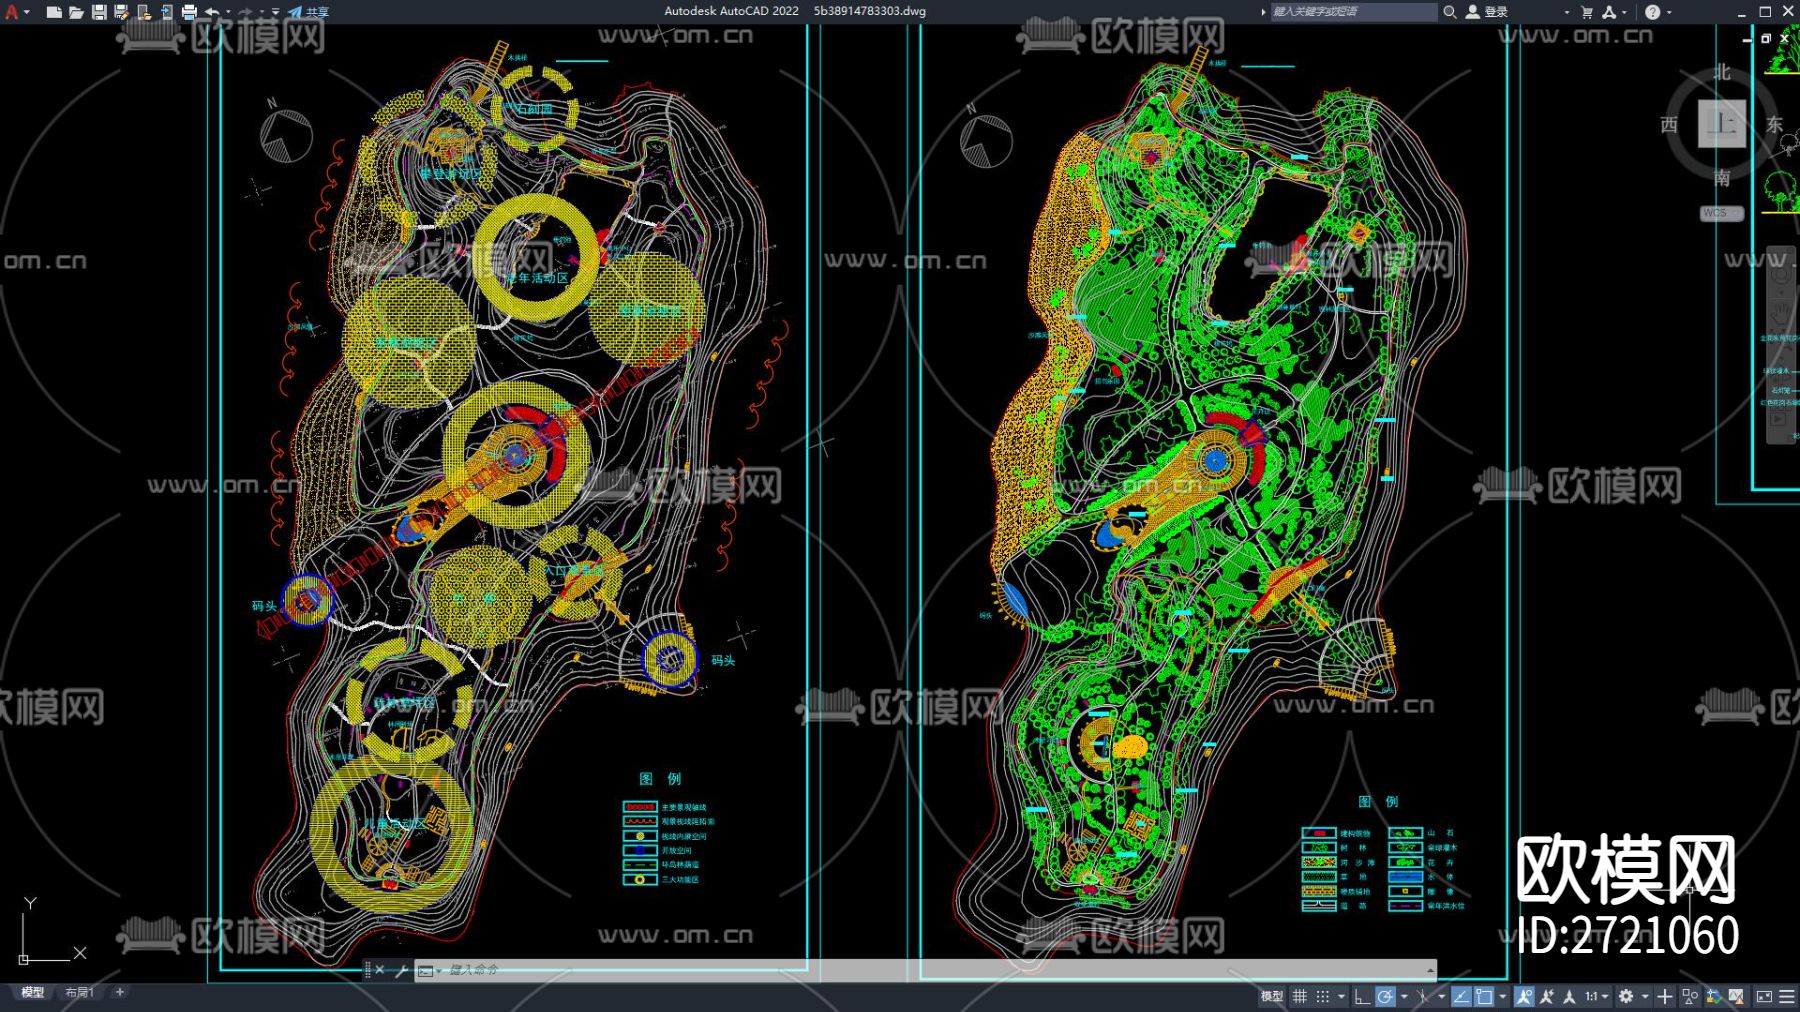Expand the search box arrow
Screen dimensions: 1800x1012
(x=1263, y=12)
